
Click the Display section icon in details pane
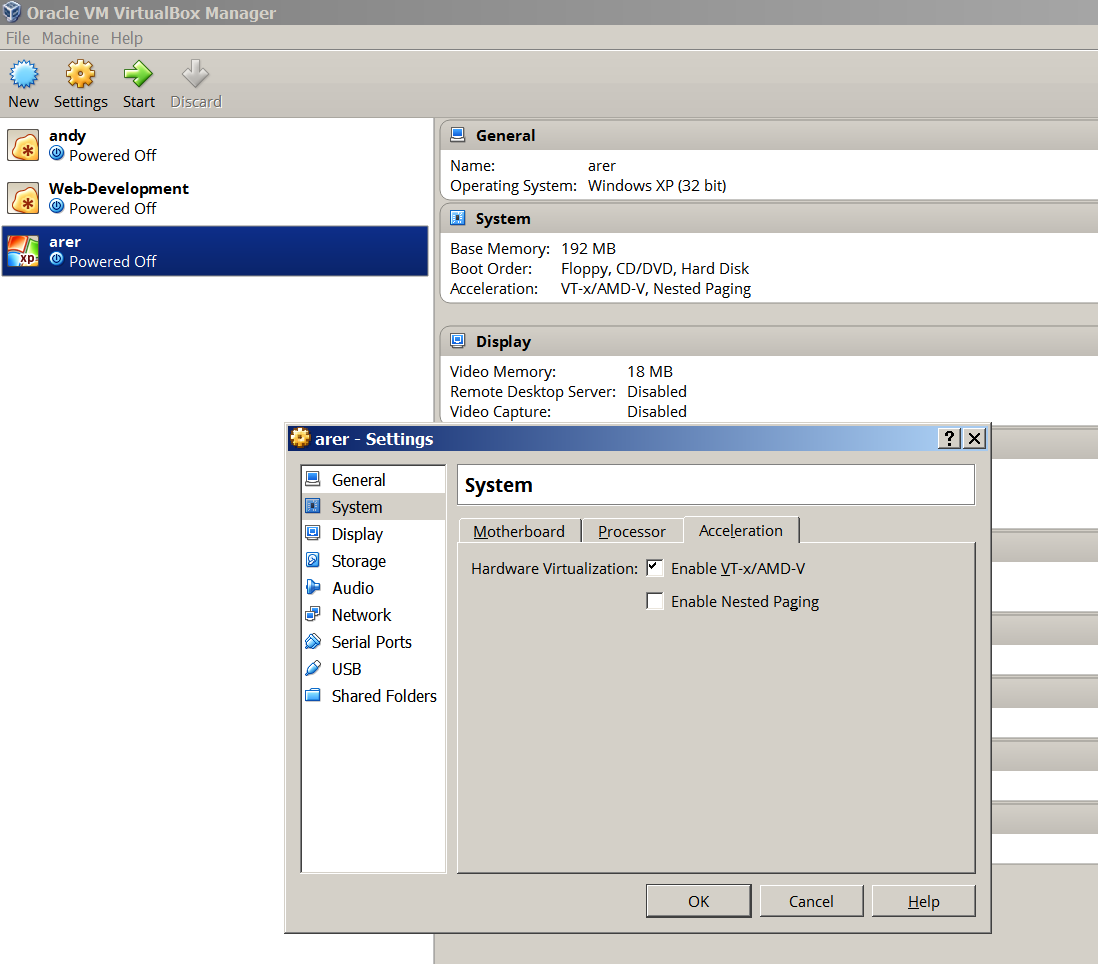coord(457,341)
